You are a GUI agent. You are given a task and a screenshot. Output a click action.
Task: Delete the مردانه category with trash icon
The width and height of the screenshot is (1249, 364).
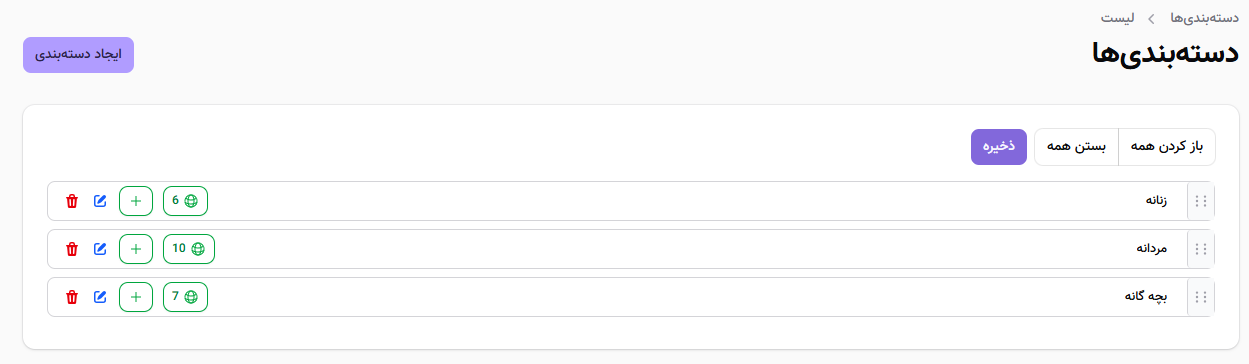click(x=71, y=249)
